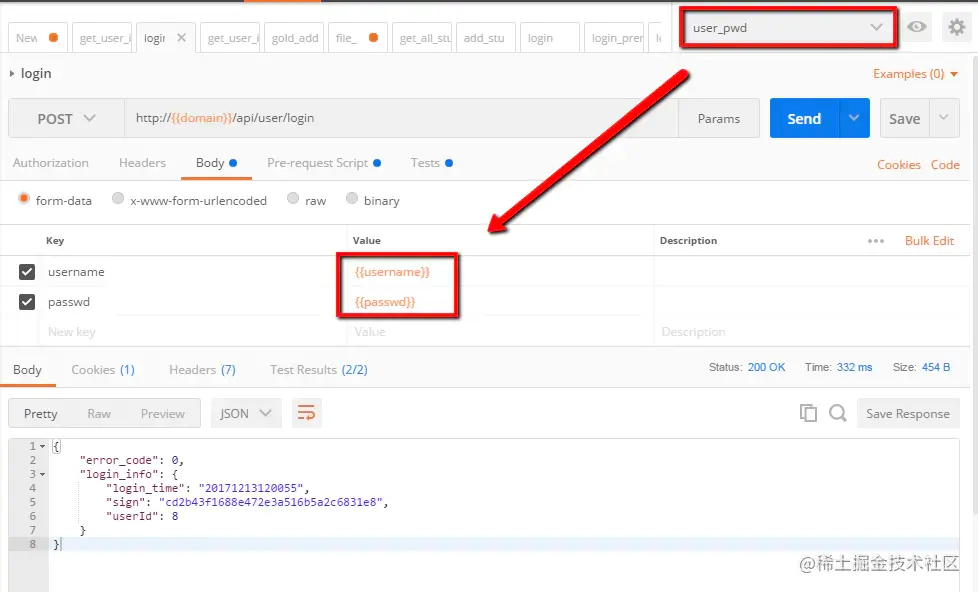Select the binary body type
This screenshot has height=592, width=978.
pos(352,198)
